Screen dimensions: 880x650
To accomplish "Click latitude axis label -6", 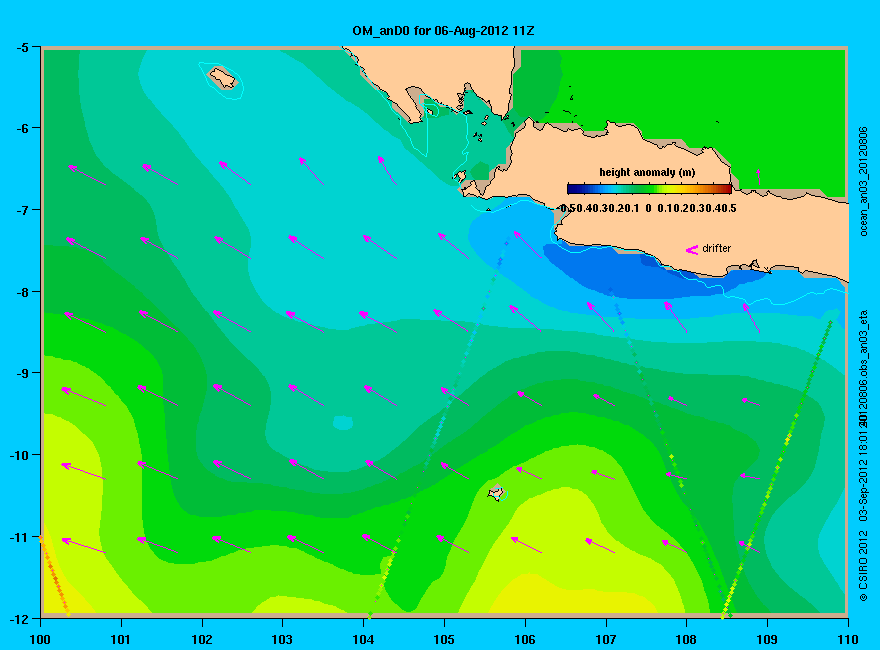I will 22,128.
